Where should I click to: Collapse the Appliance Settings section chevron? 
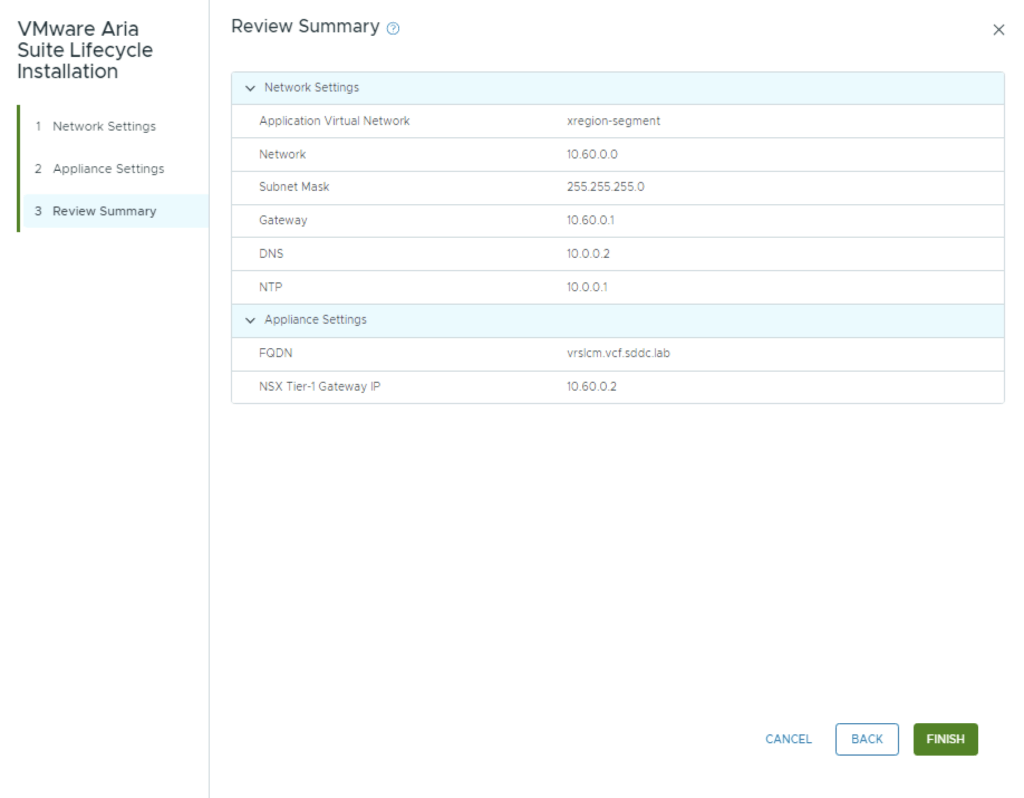(250, 320)
